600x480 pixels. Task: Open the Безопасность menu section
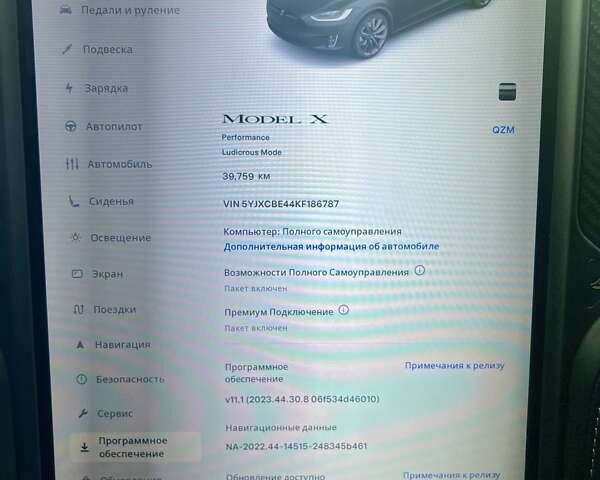click(x=130, y=379)
